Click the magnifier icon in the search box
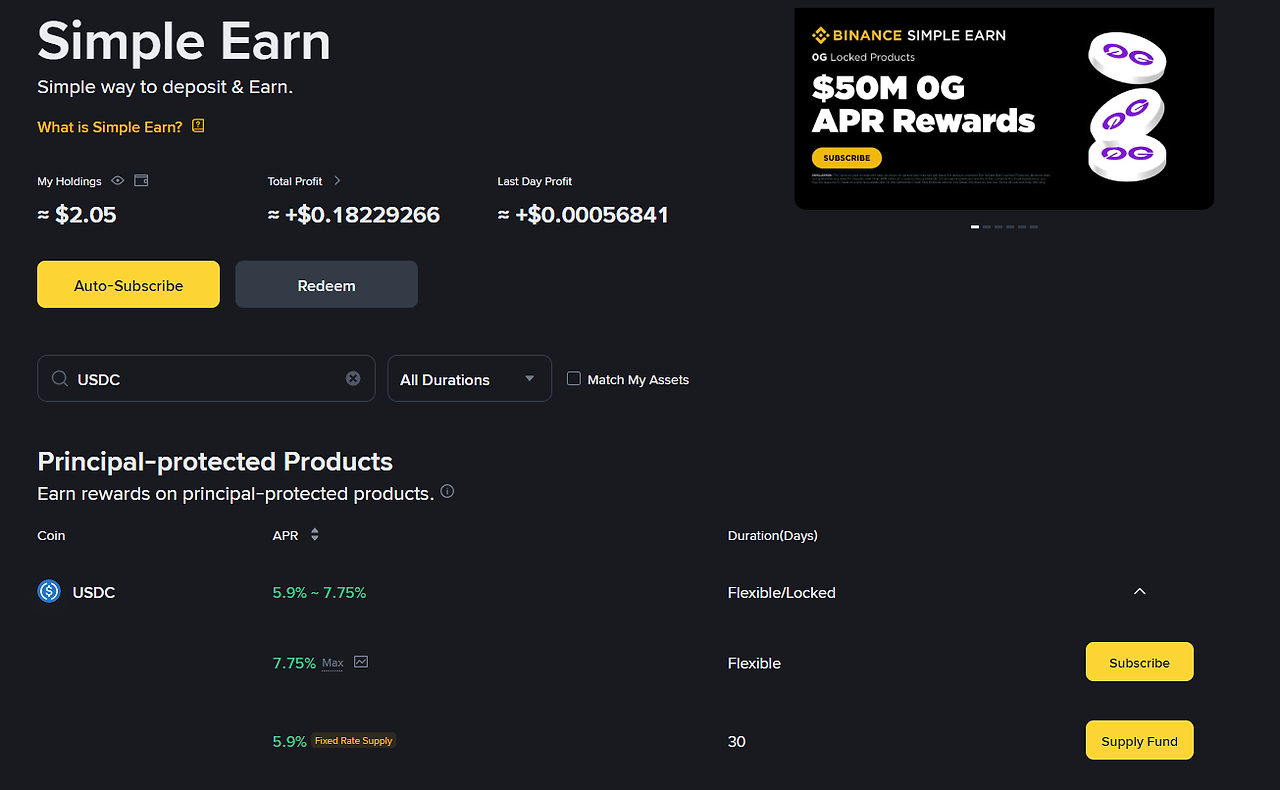1280x790 pixels. (60, 379)
